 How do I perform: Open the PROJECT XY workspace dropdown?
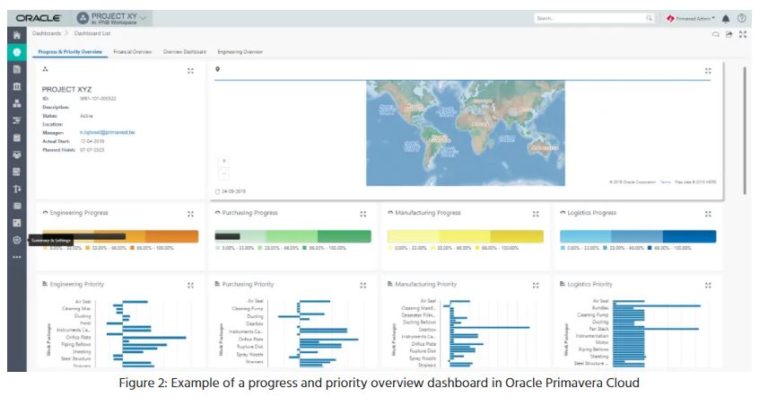pos(112,19)
